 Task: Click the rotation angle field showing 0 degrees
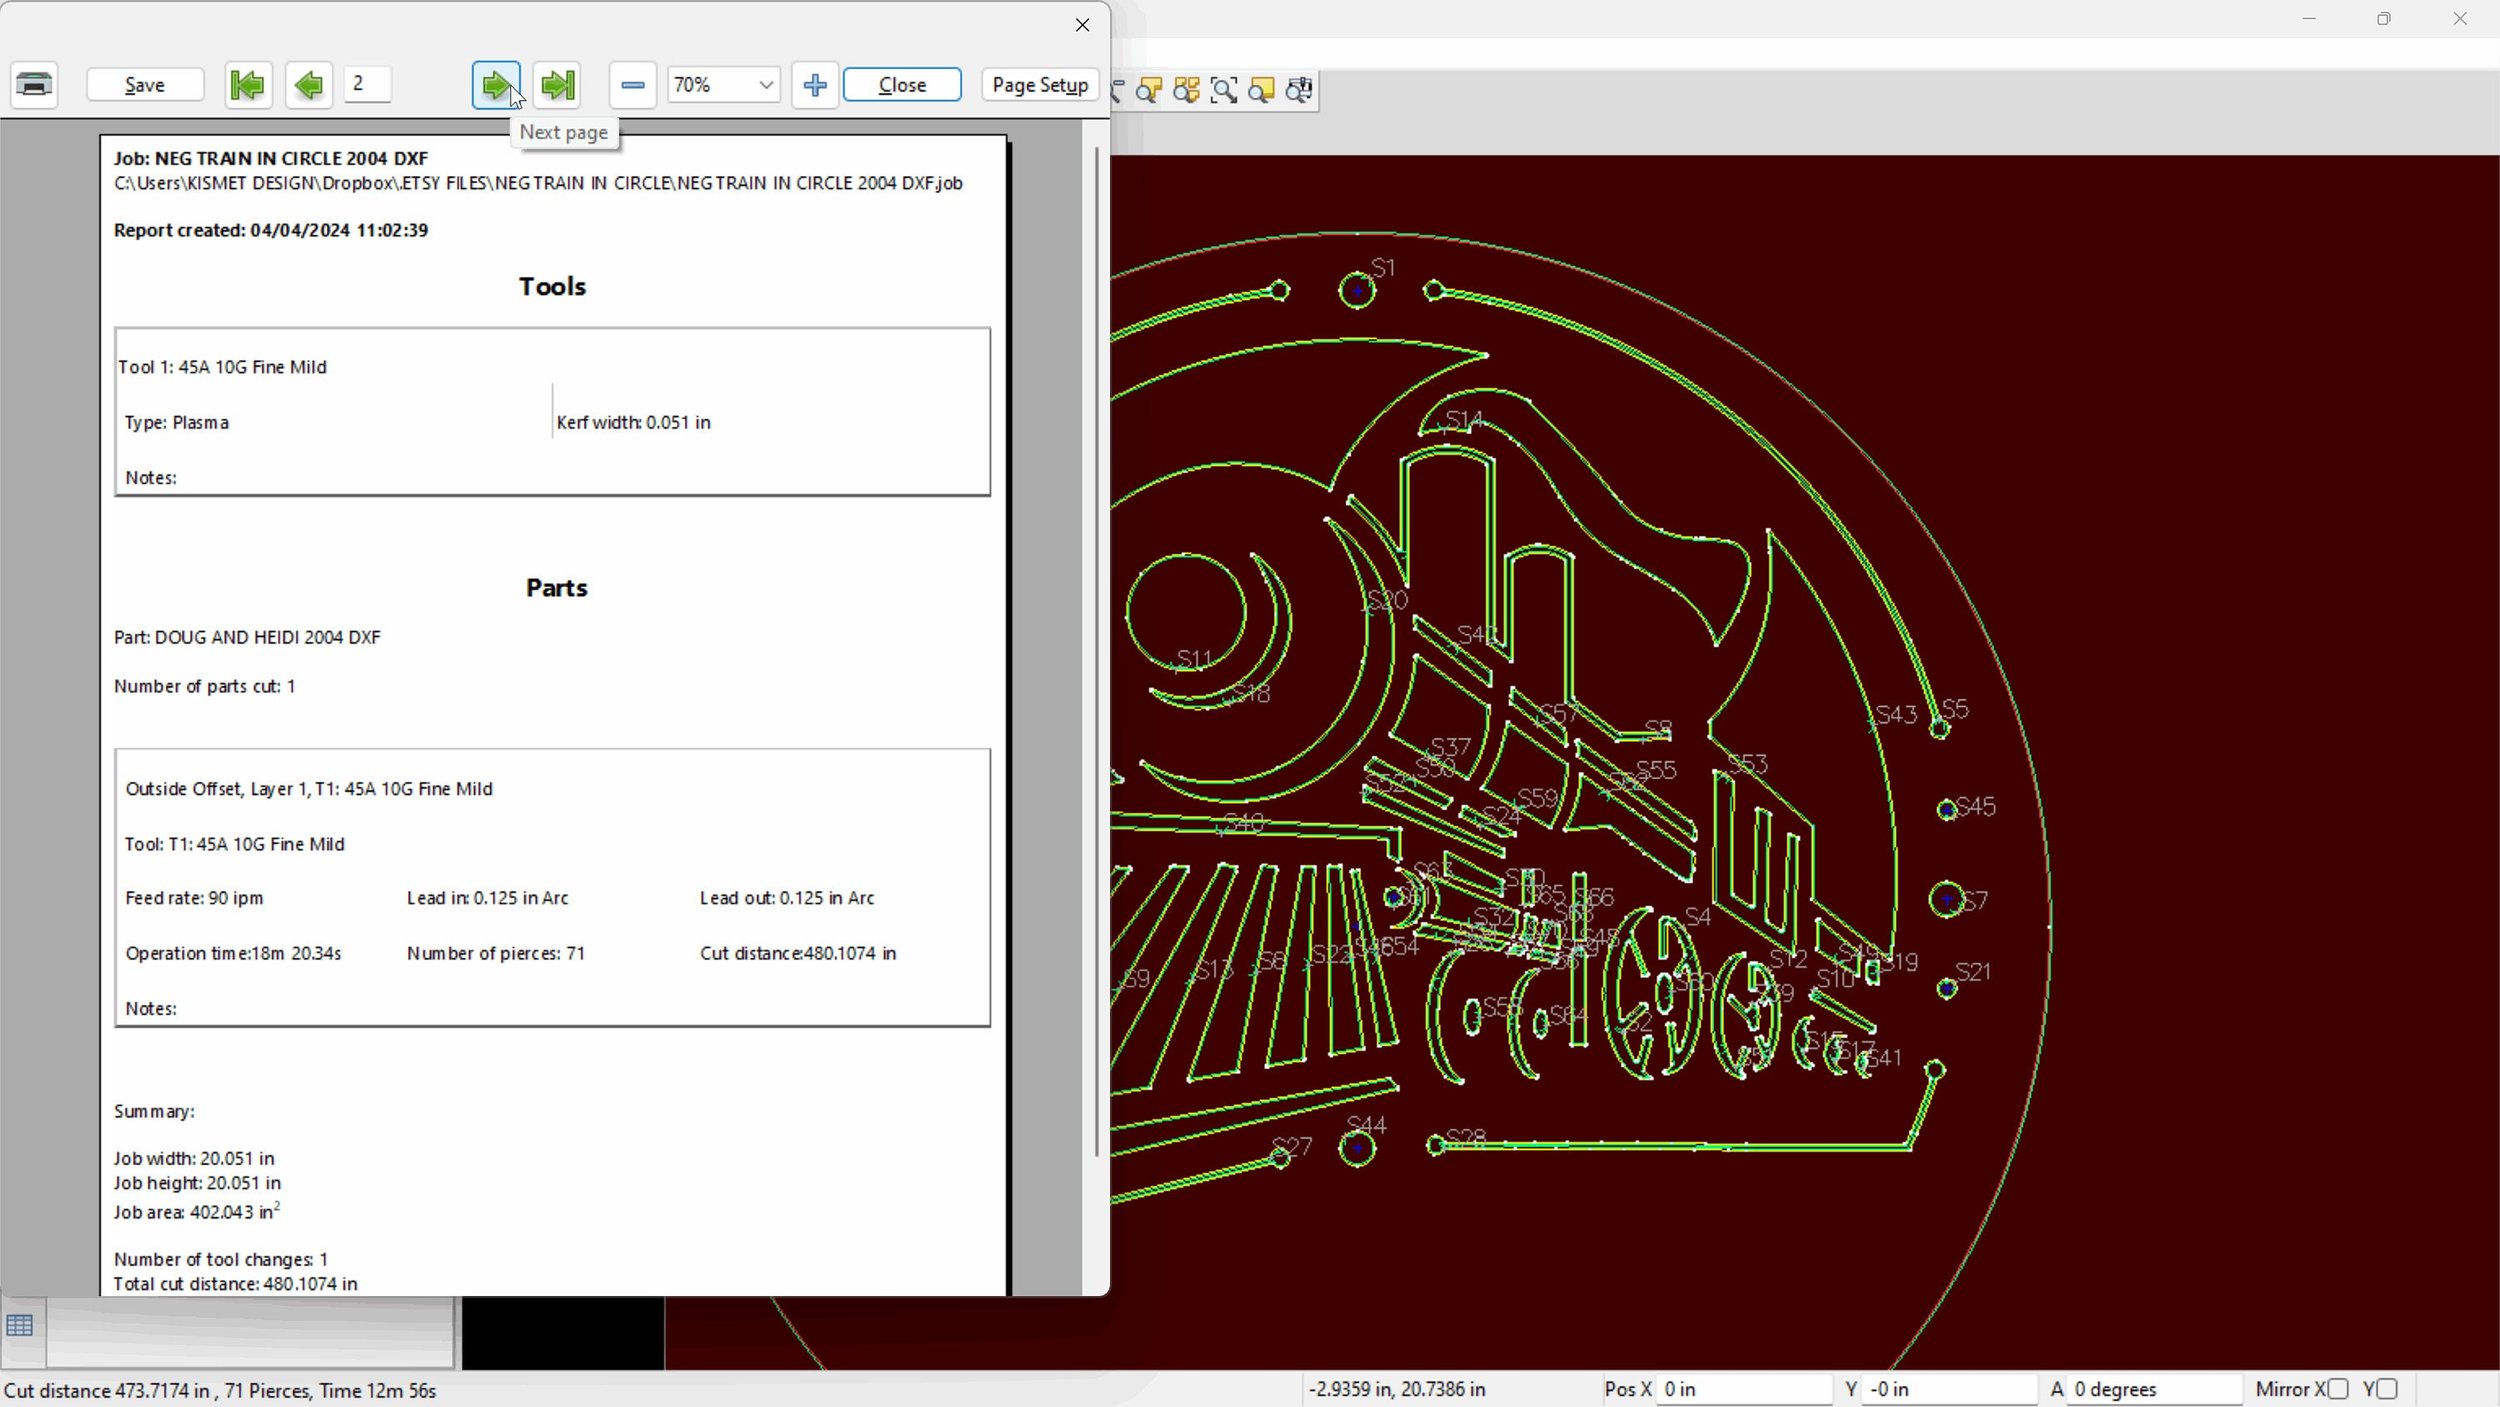[x=2154, y=1389]
